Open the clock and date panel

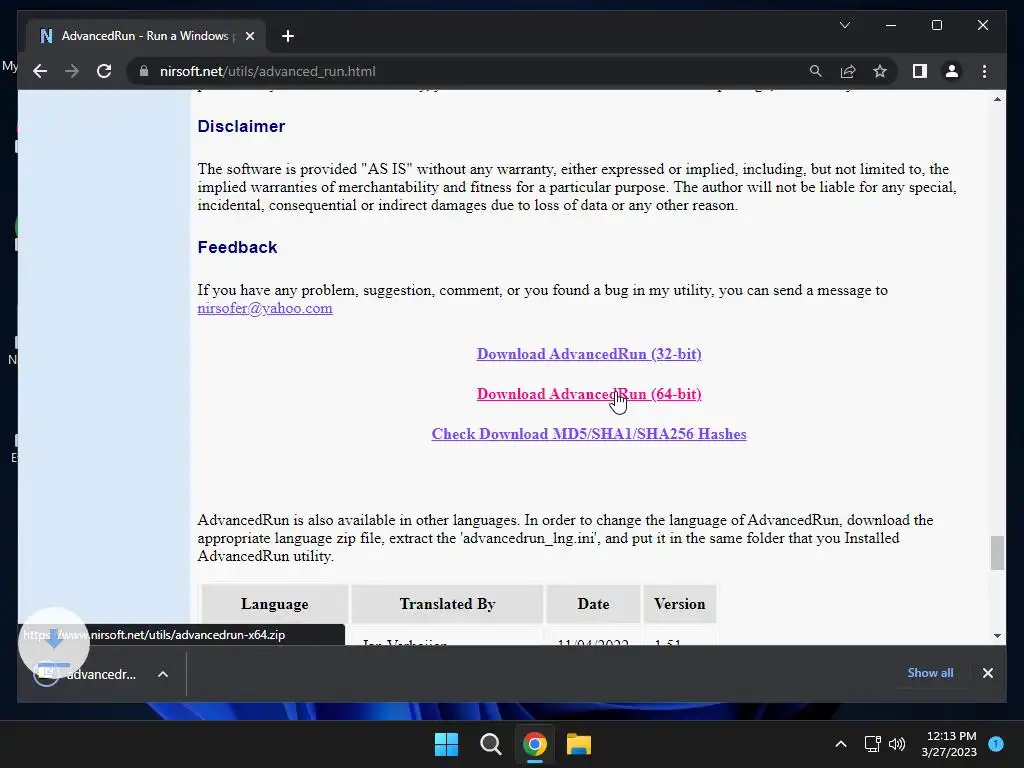click(x=949, y=744)
